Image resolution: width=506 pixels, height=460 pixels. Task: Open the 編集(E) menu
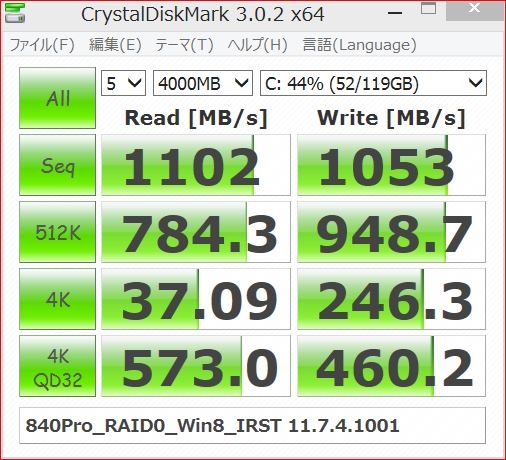(115, 45)
